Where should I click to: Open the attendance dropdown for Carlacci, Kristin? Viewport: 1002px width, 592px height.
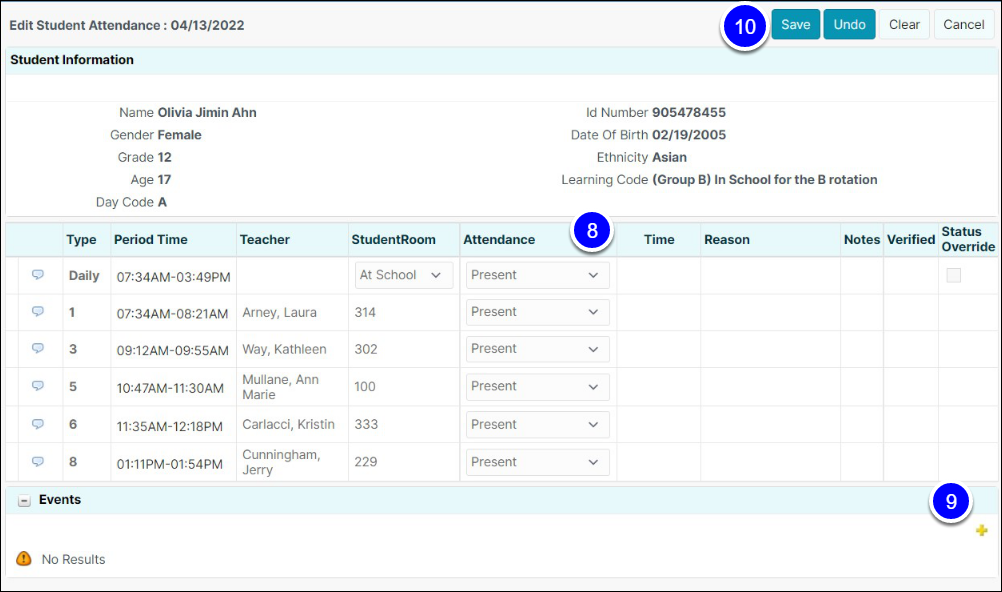tap(537, 425)
